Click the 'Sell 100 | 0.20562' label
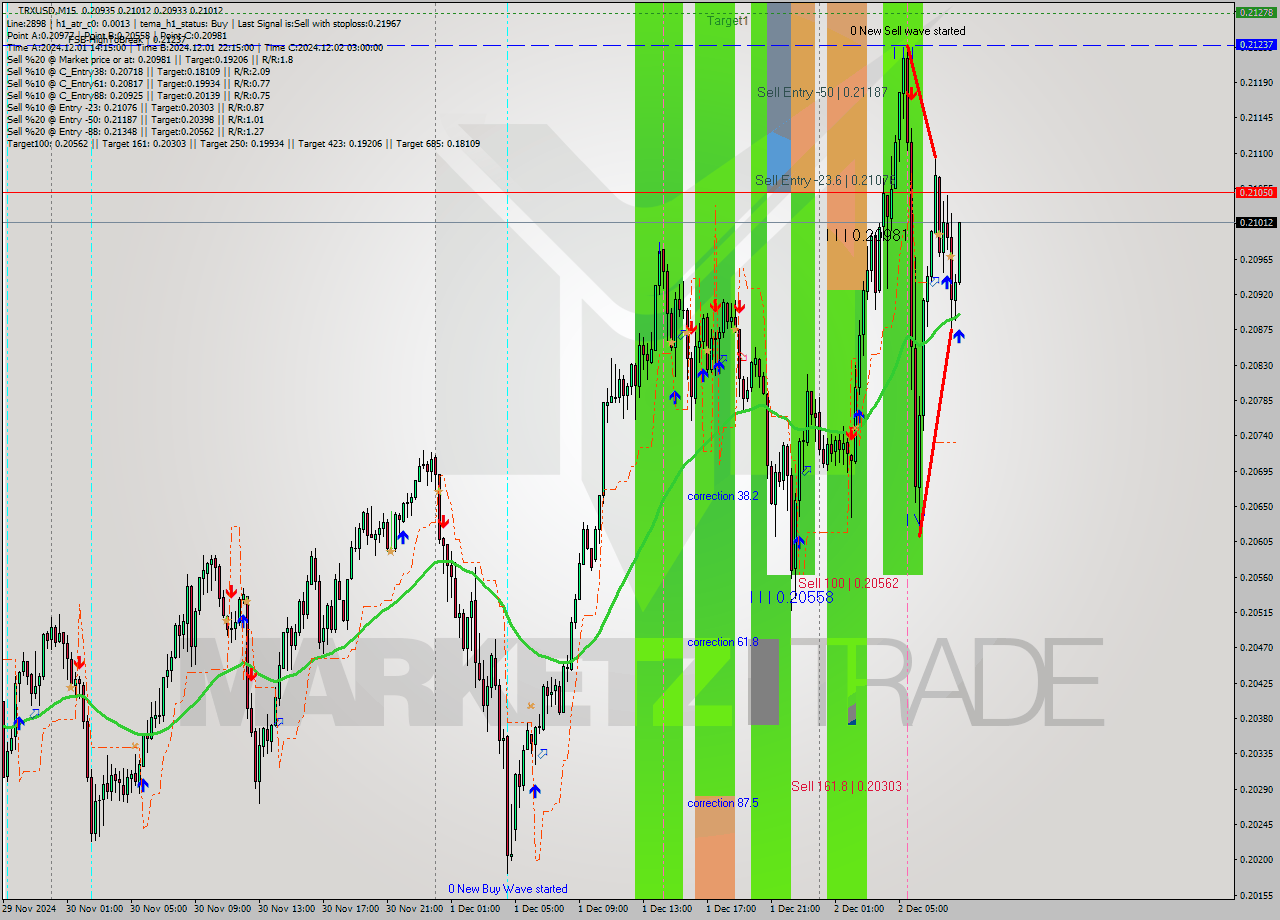Image resolution: width=1280 pixels, height=920 pixels. tap(848, 583)
